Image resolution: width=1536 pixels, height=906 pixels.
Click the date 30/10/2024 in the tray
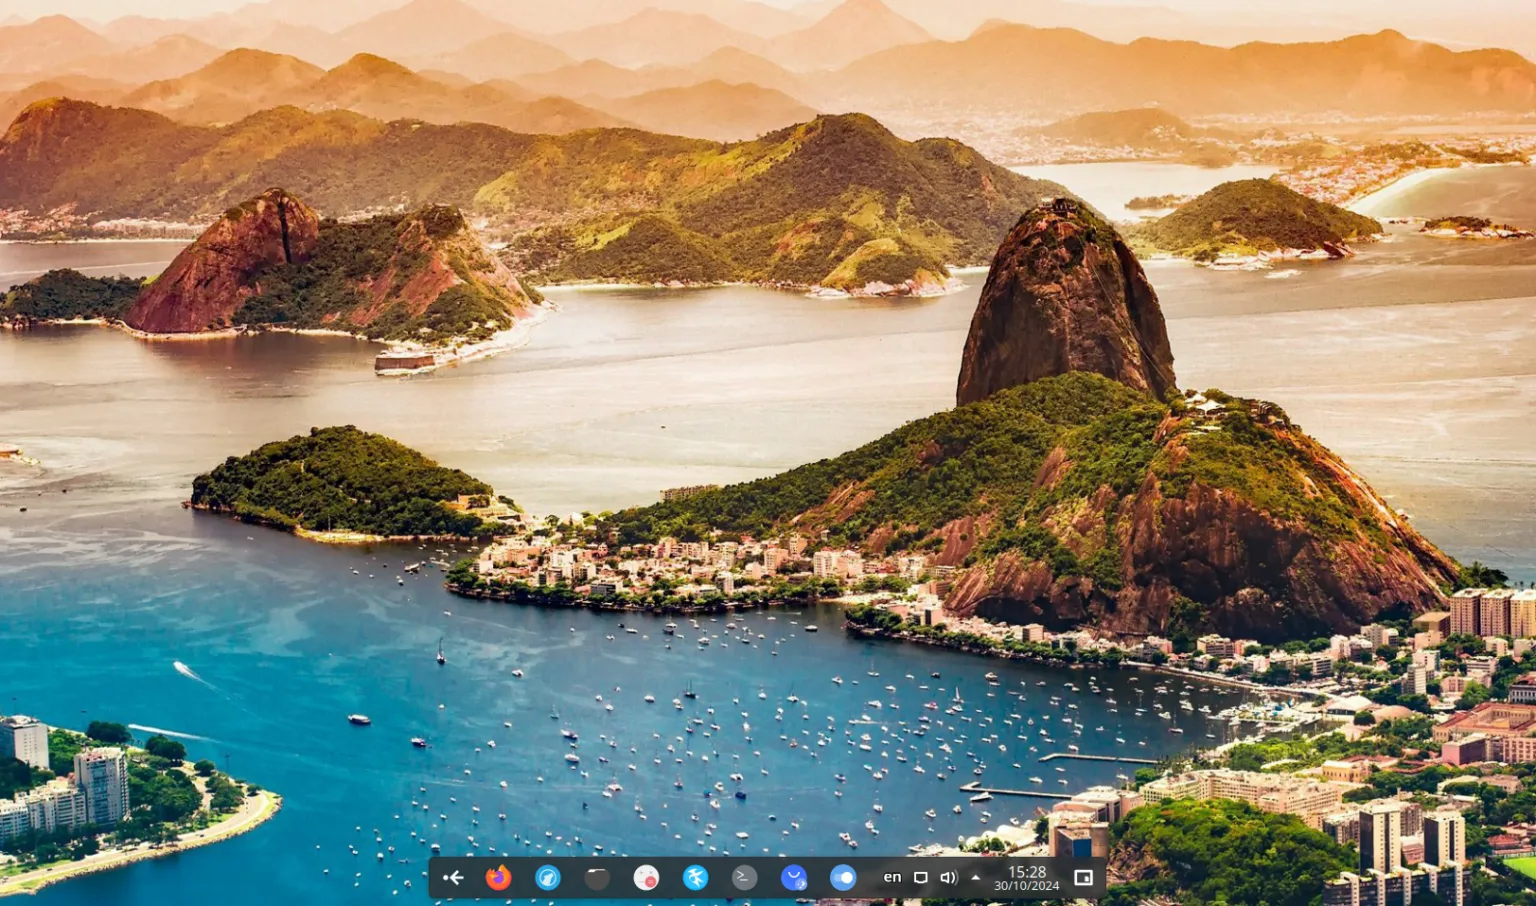pyautogui.click(x=1025, y=885)
